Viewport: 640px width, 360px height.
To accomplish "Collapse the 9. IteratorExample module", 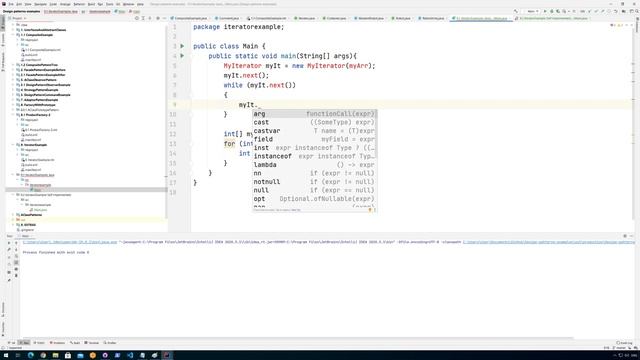I will (x=13, y=144).
